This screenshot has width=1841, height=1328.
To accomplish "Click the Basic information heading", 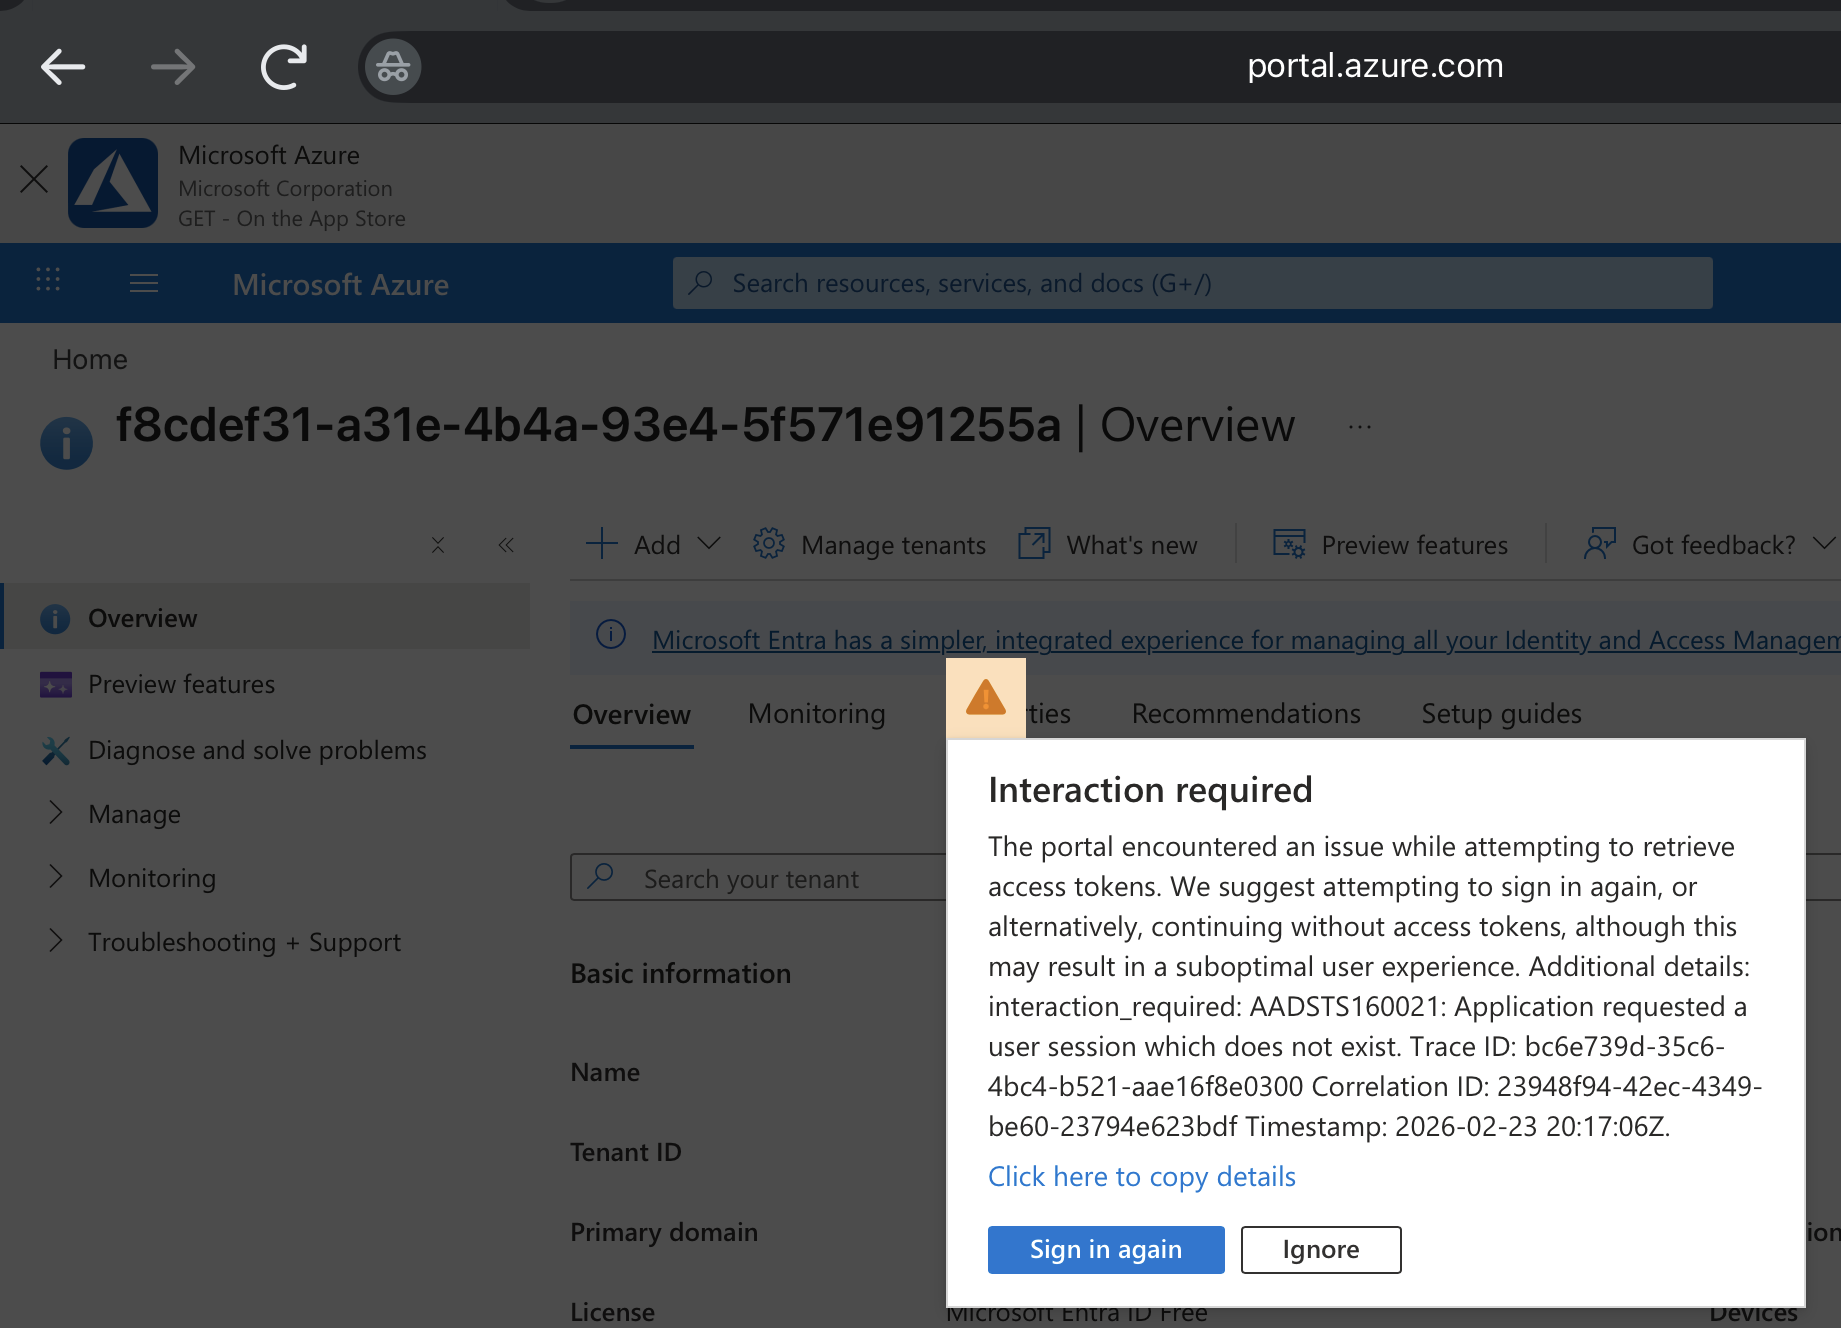I will 680,973.
